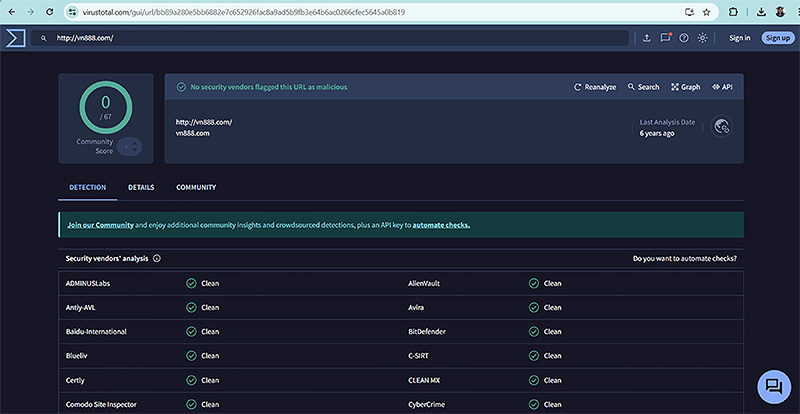Bookmark this page with the star
This screenshot has width=800, height=414.
pos(707,12)
